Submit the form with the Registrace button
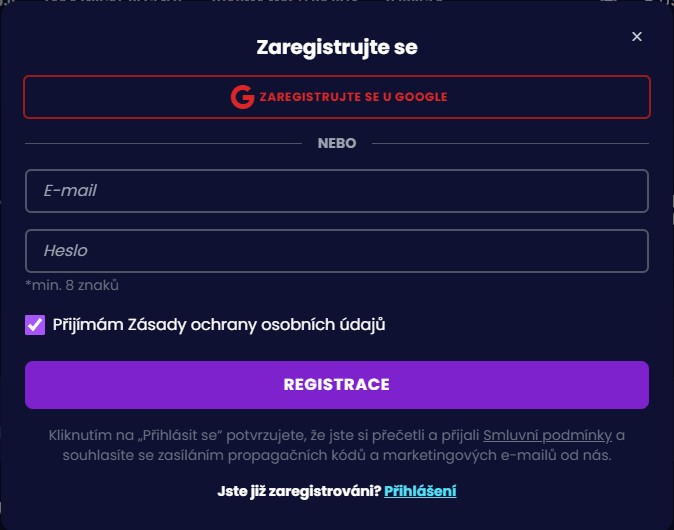The height and width of the screenshot is (530, 674). pos(337,385)
